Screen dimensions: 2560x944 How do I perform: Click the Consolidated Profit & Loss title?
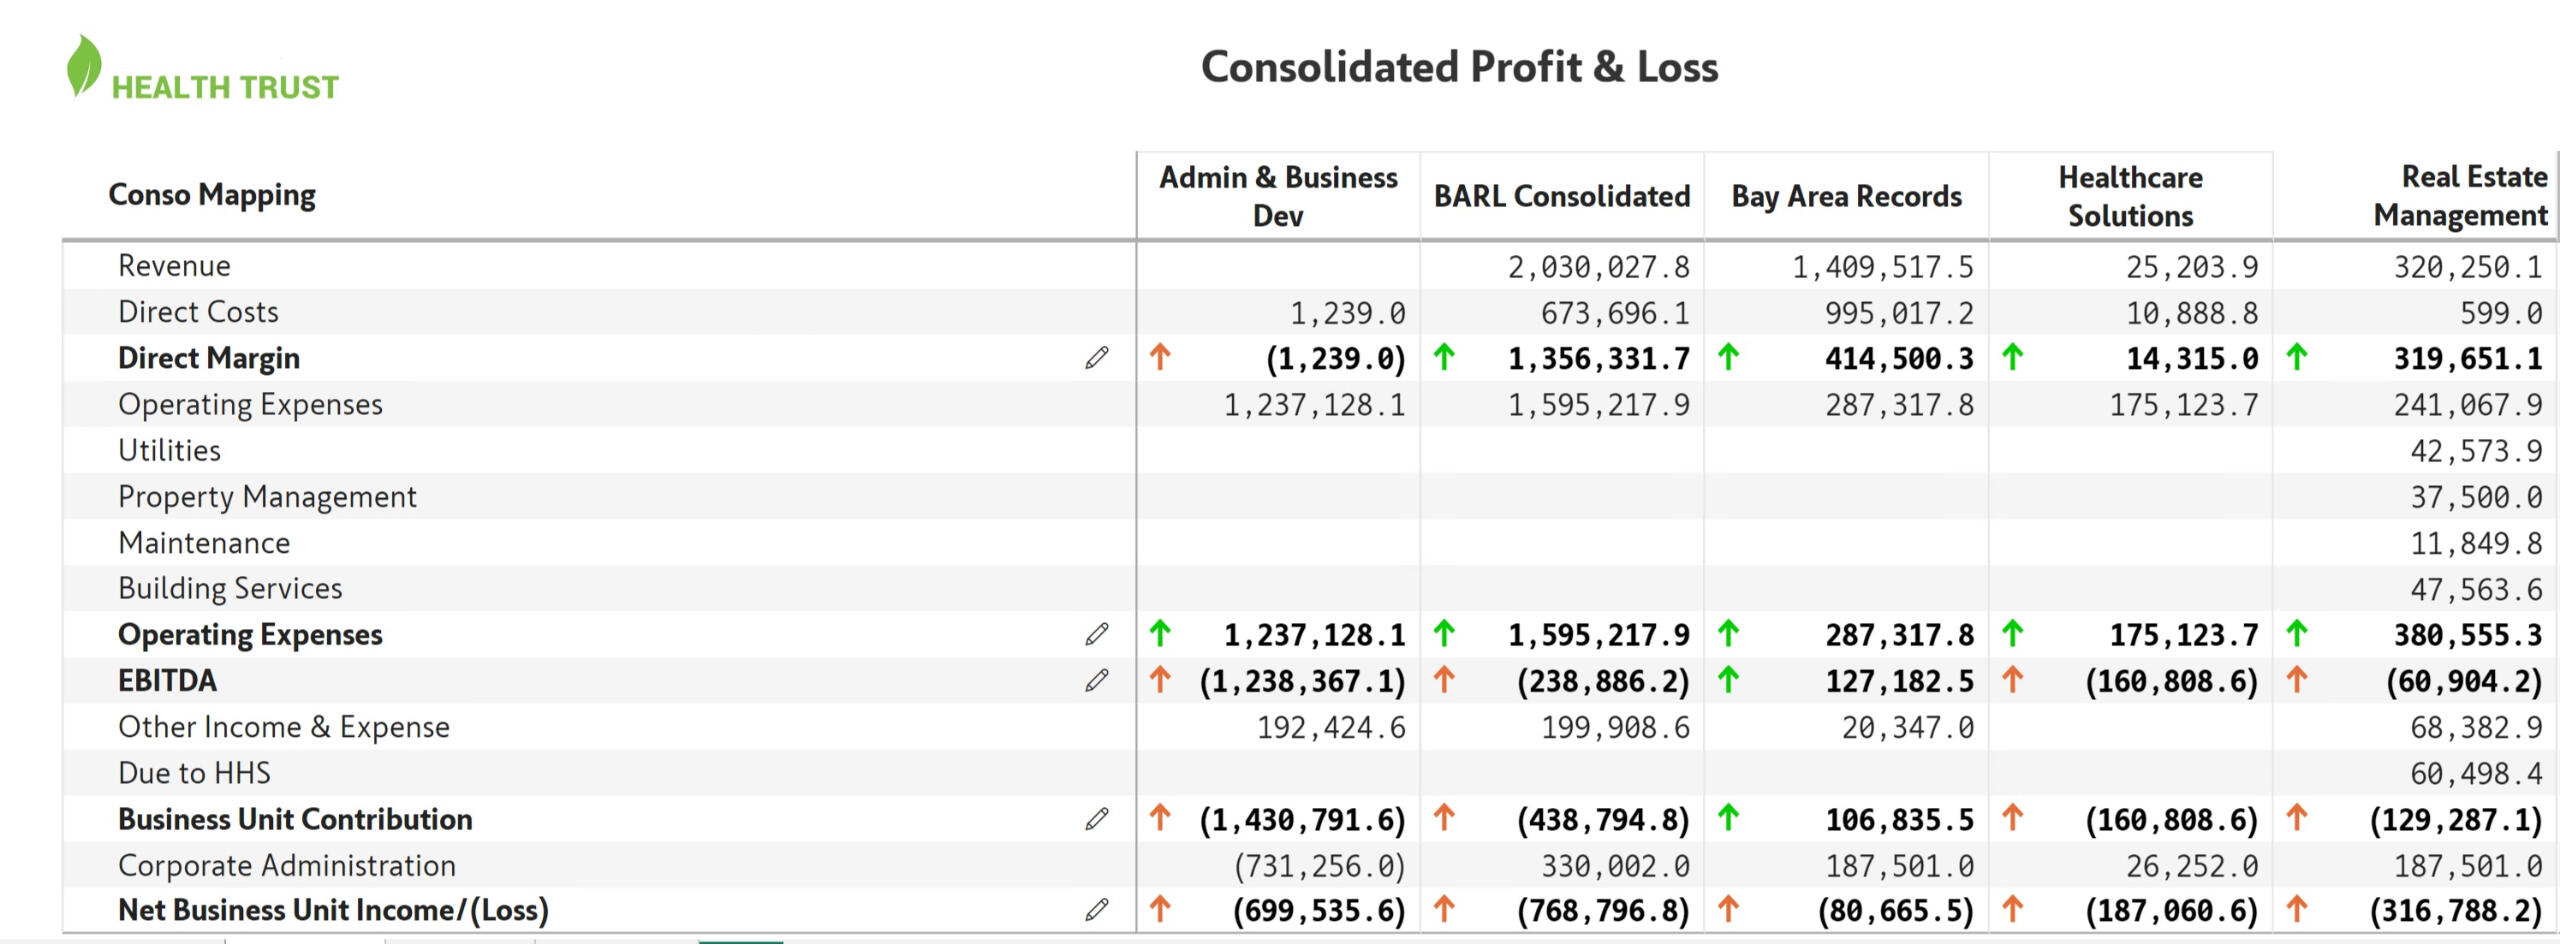pyautogui.click(x=1459, y=67)
